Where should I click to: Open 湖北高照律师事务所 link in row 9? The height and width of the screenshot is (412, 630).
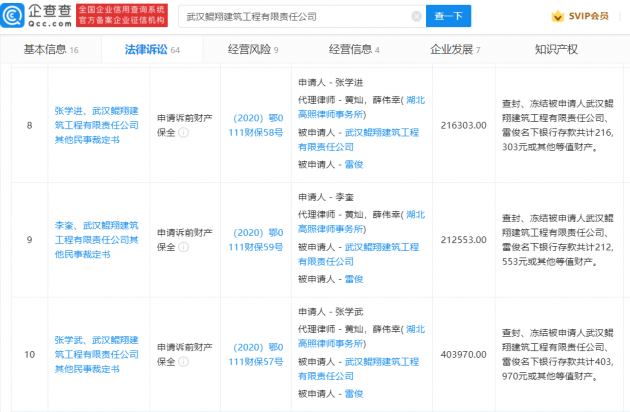coord(362,221)
